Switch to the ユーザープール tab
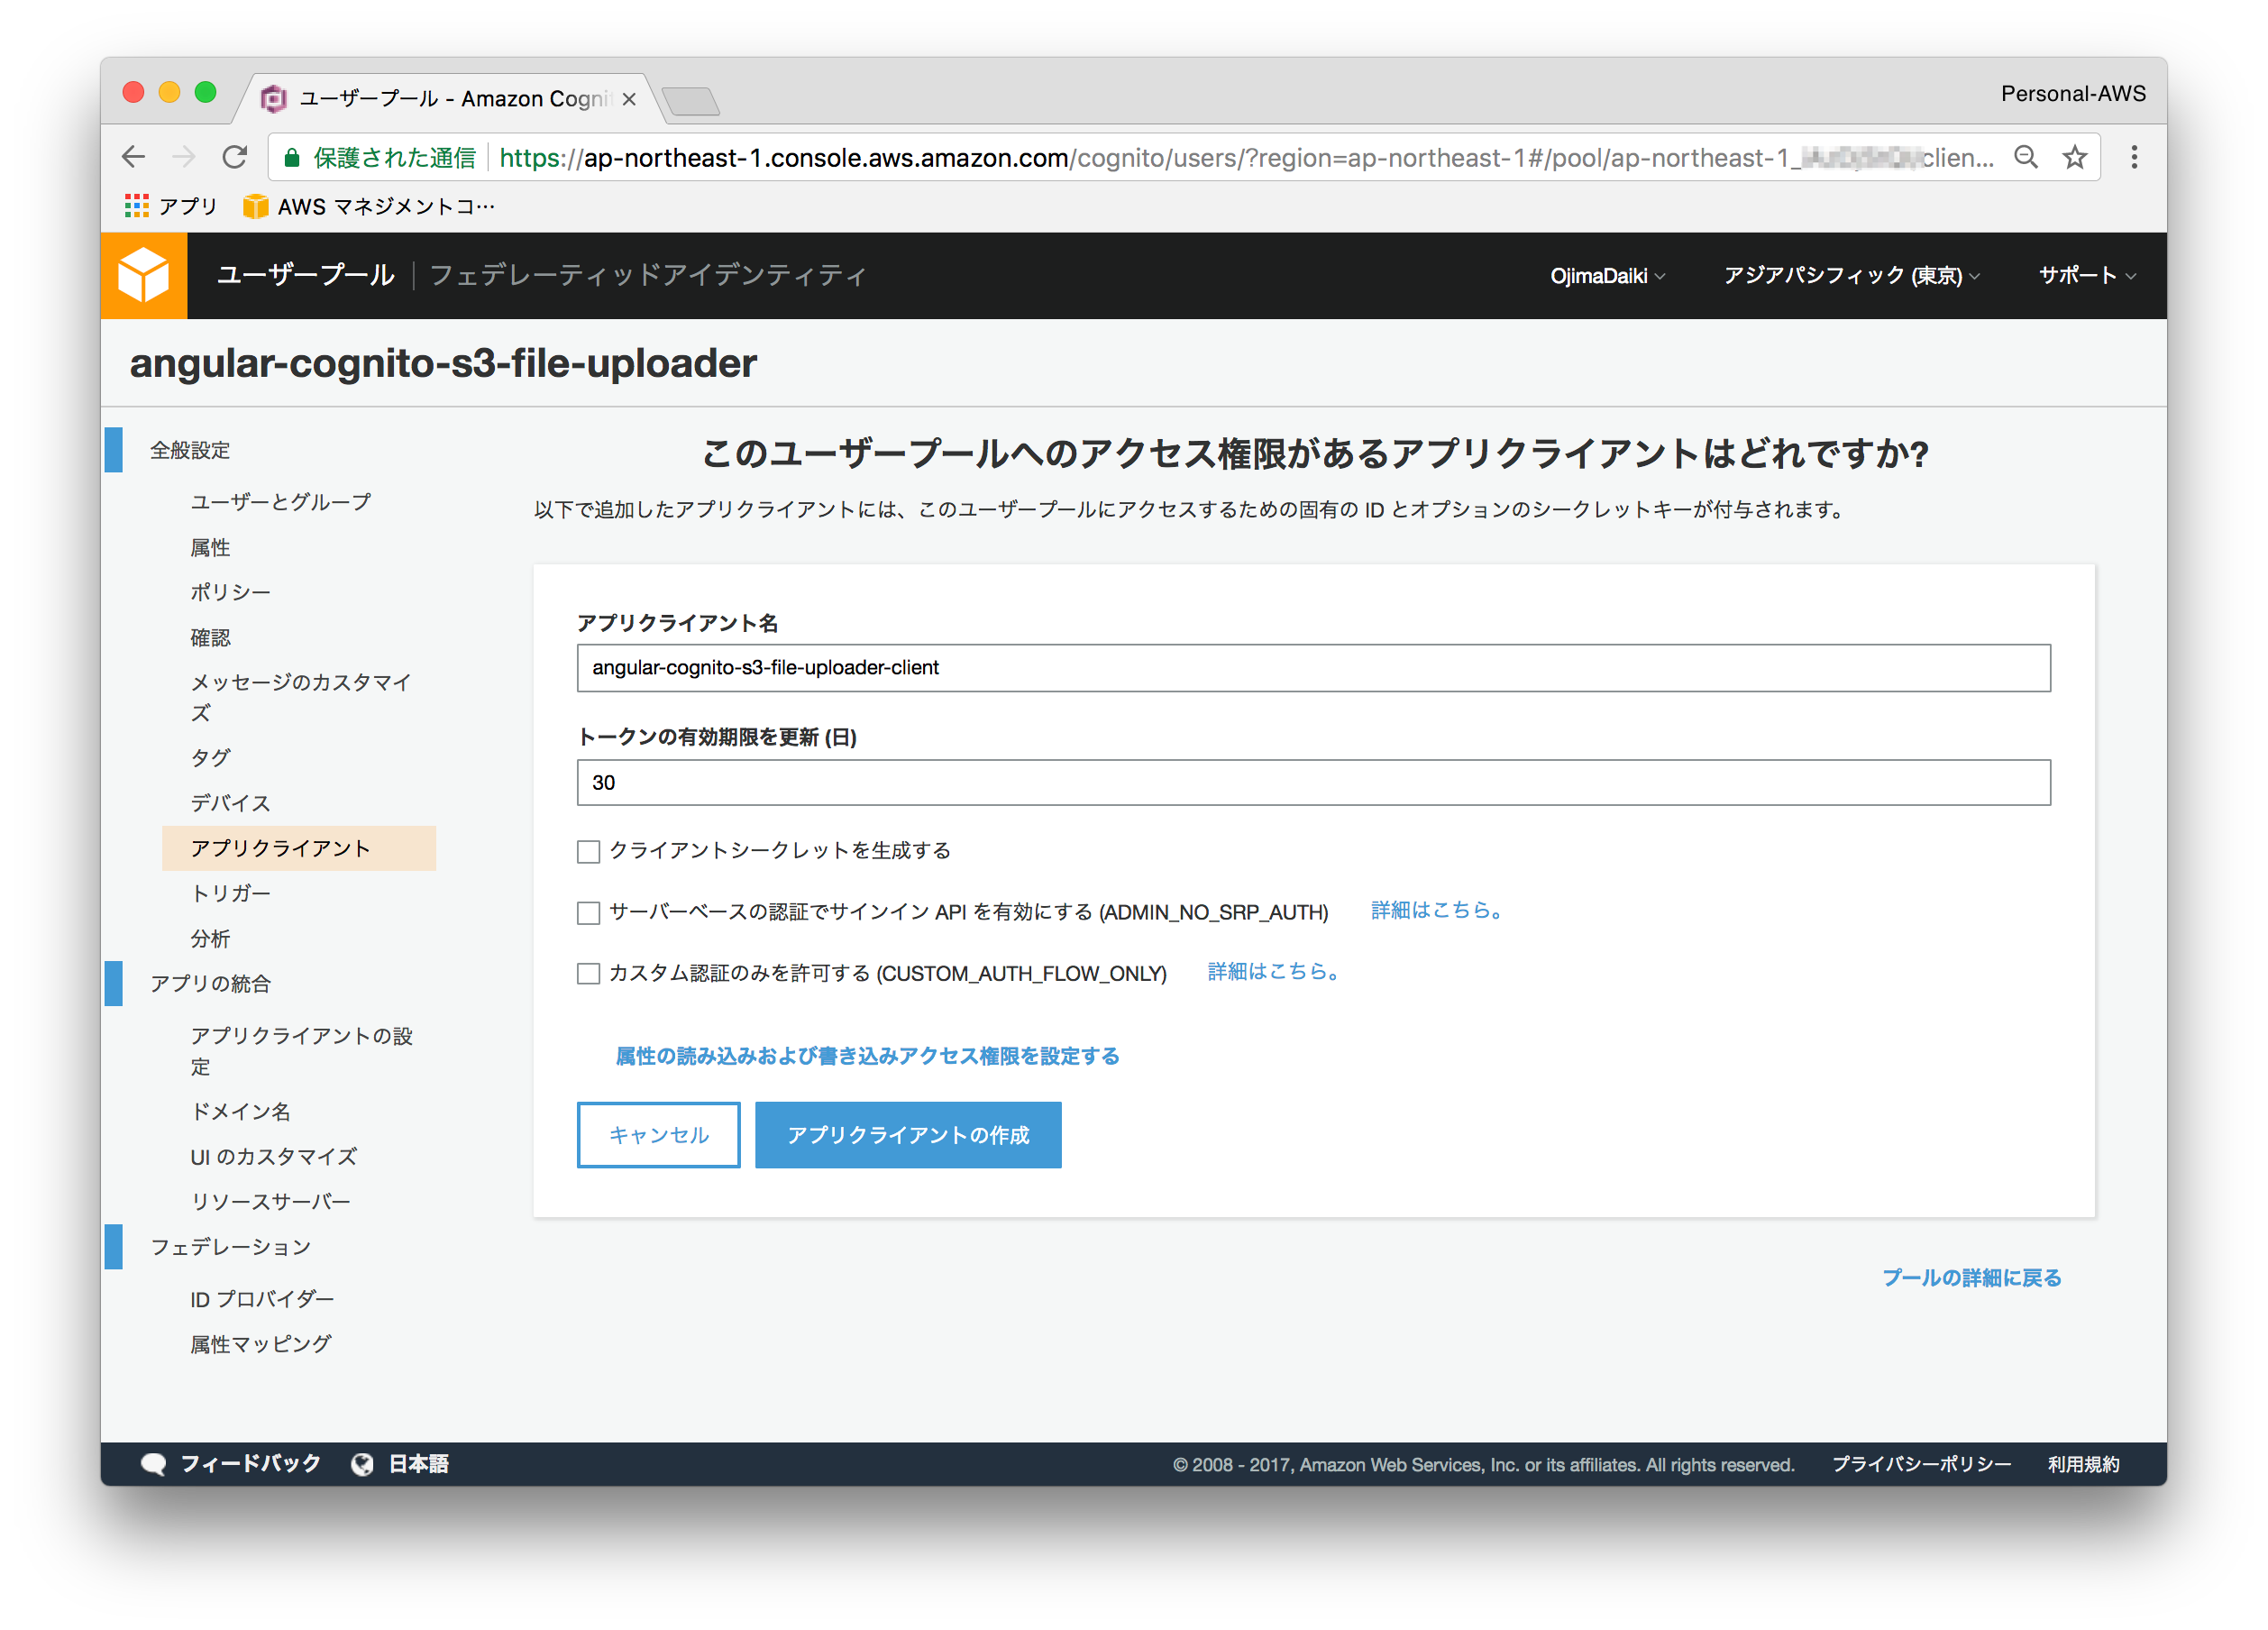 coord(306,275)
